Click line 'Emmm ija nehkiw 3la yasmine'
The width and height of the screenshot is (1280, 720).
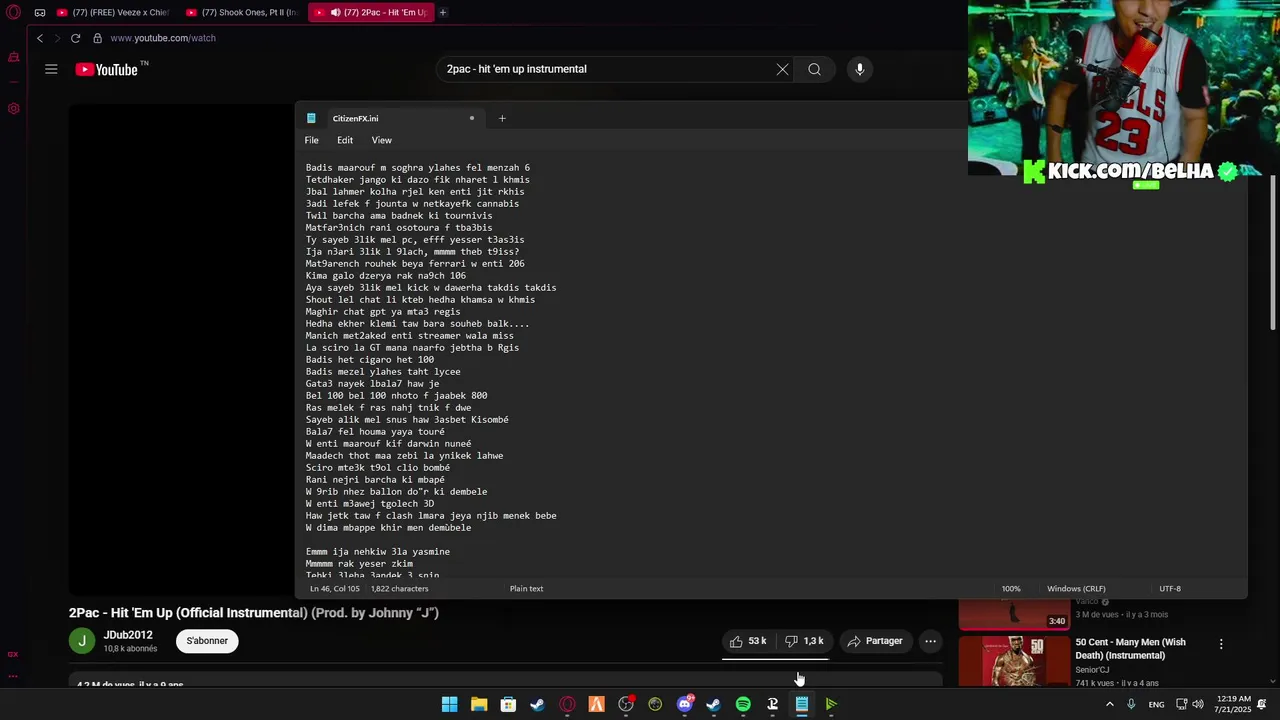378,552
